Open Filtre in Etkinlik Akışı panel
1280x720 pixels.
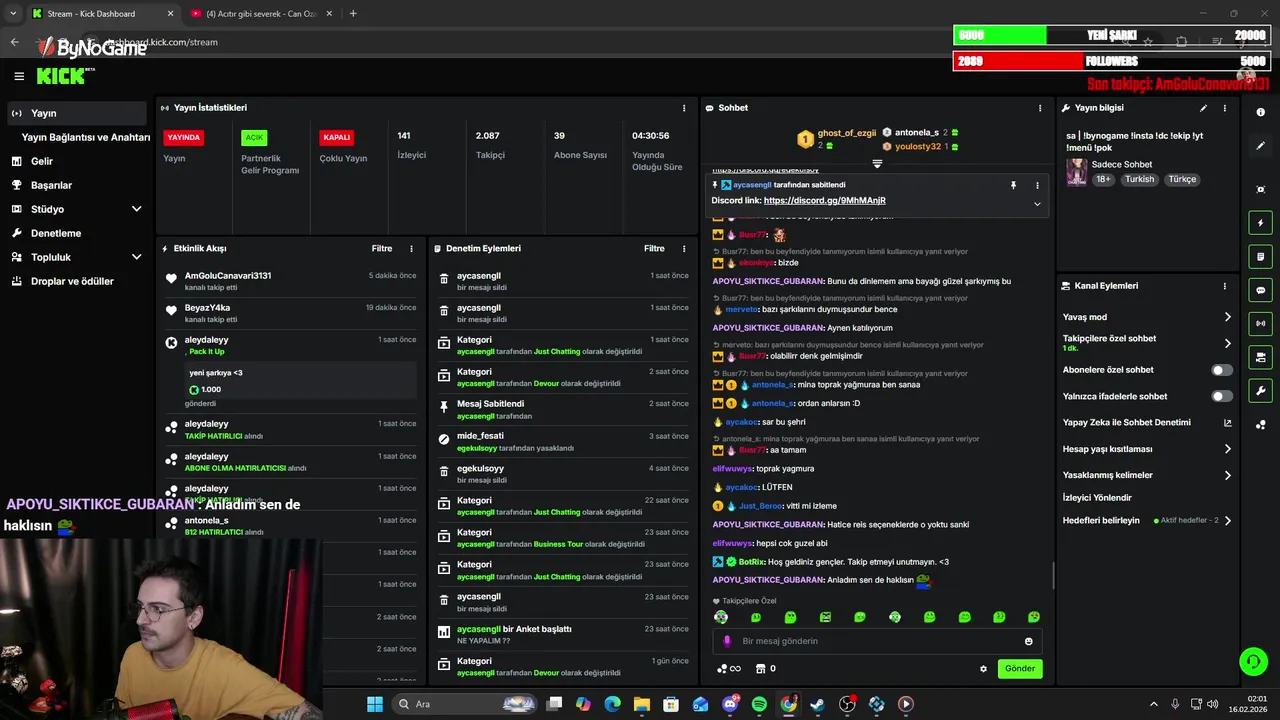[382, 249]
